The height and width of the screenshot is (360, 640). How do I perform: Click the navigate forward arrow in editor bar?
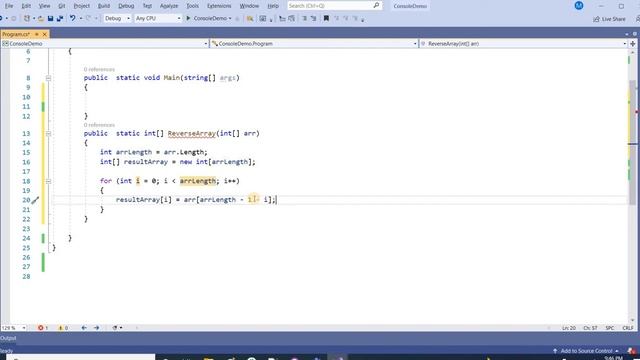point(96,328)
